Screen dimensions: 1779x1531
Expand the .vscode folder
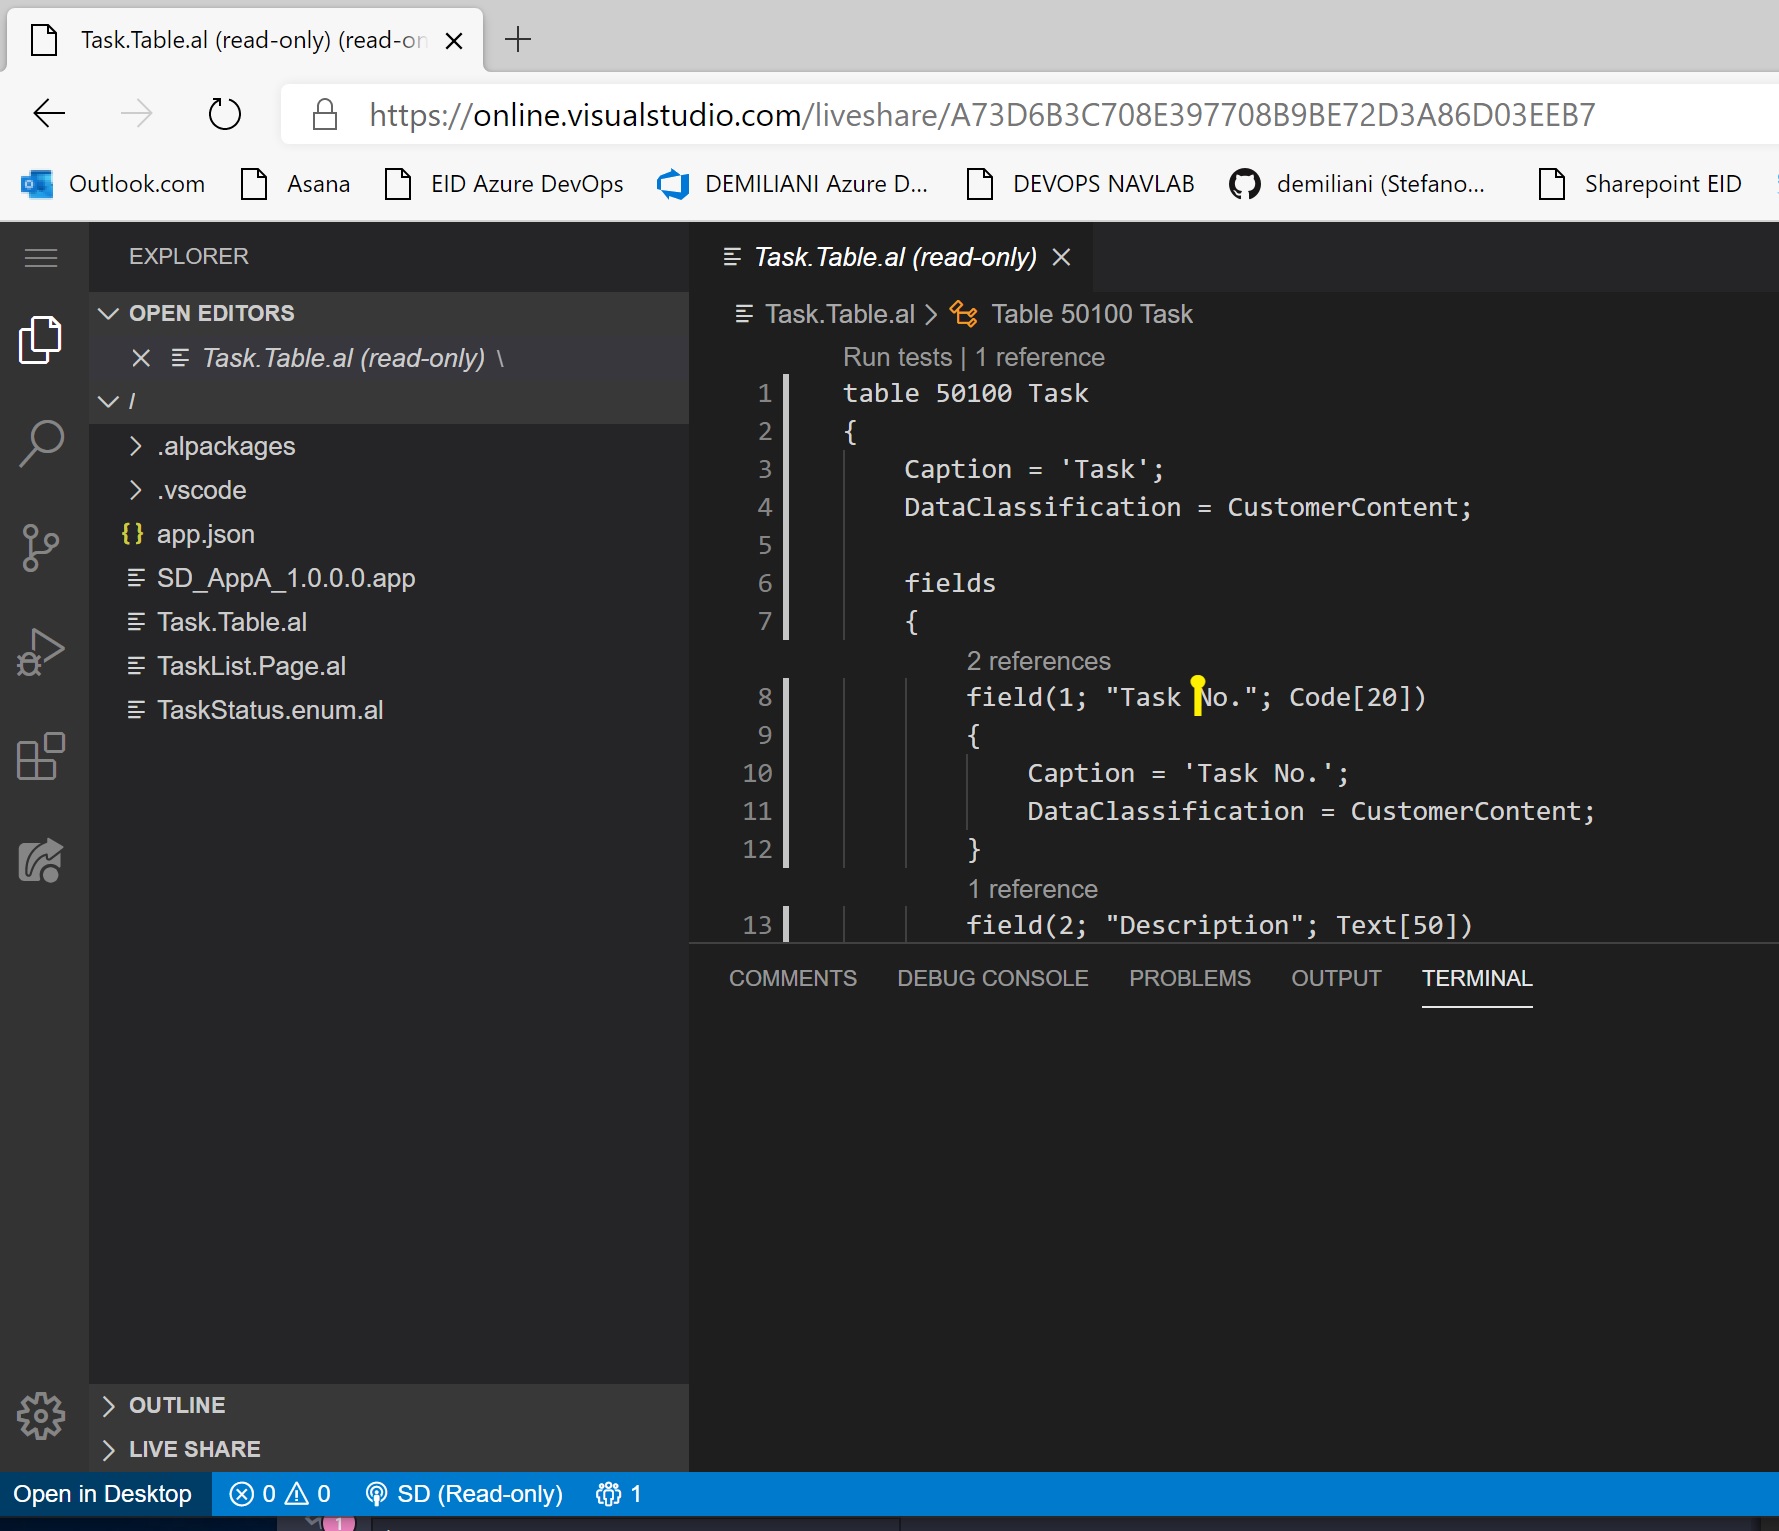coord(201,490)
